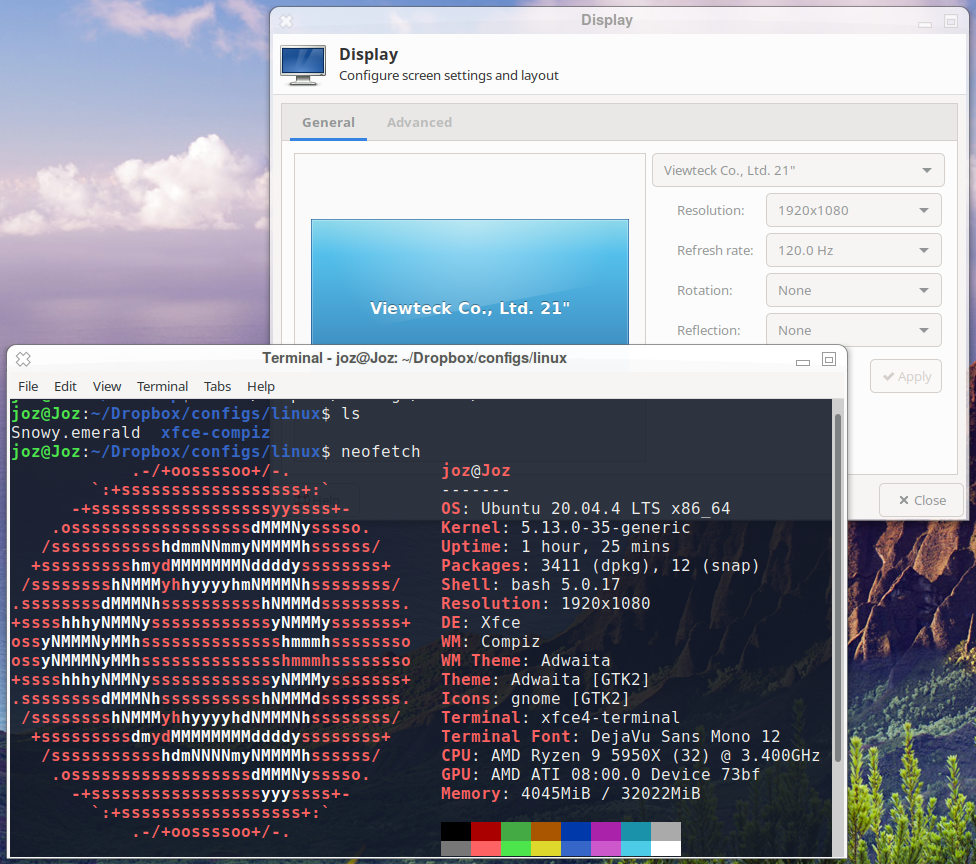Screen dimensions: 976x864
Task: Click 'Terminal Font: DejaVu Sans Mono 12'
Action: pyautogui.click(x=610, y=736)
